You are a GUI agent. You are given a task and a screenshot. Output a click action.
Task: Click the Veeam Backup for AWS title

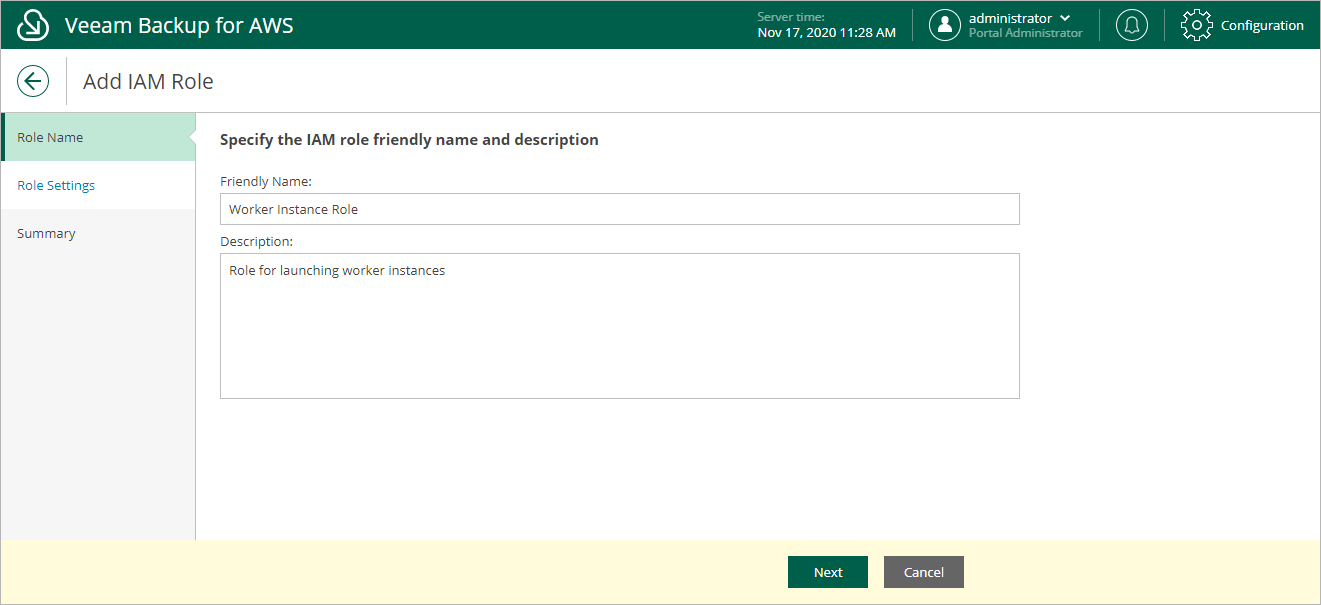[179, 25]
